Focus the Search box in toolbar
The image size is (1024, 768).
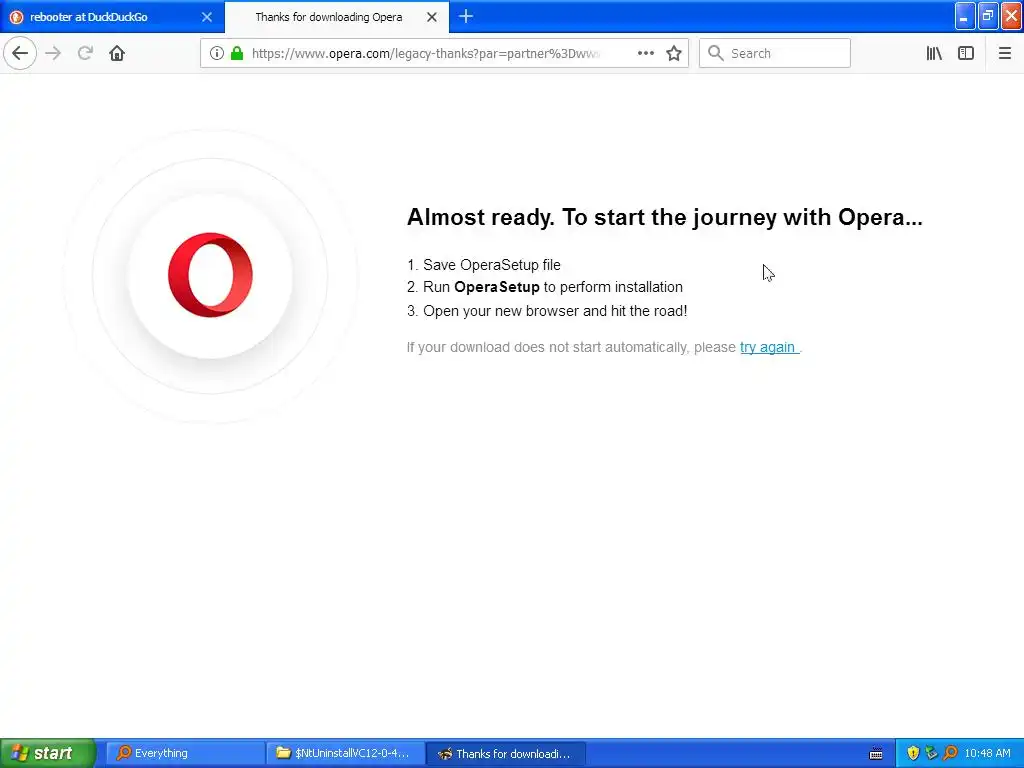point(775,54)
